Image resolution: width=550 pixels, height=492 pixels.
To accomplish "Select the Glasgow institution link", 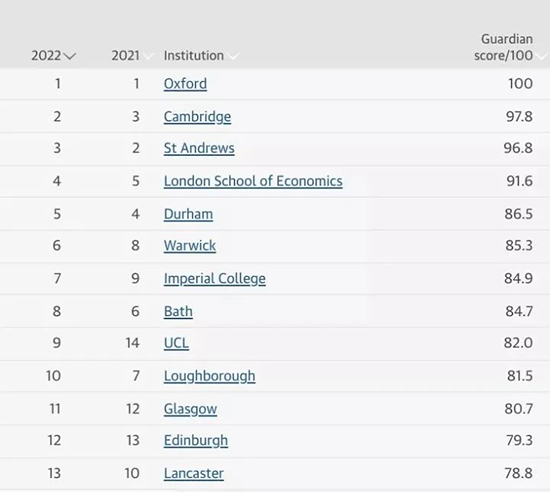I will click(190, 409).
